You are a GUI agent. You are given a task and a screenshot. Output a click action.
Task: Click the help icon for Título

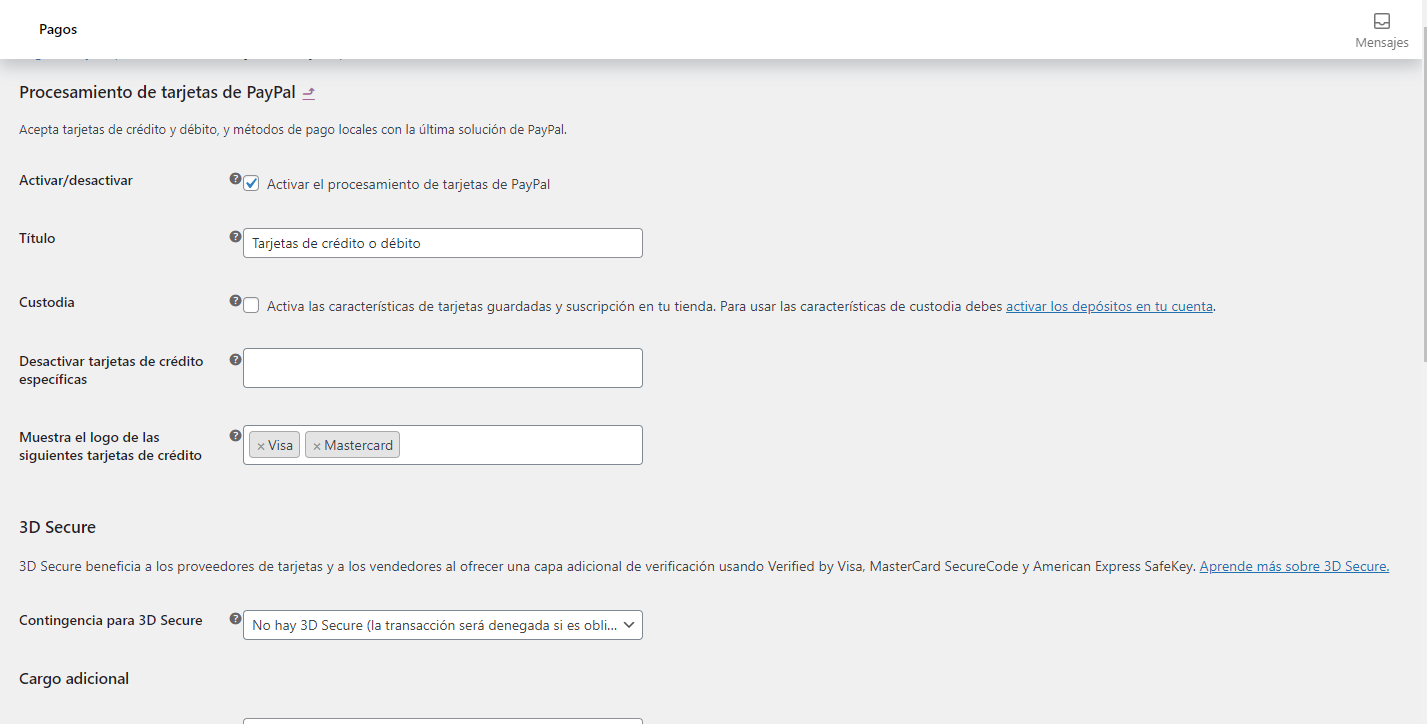point(235,237)
